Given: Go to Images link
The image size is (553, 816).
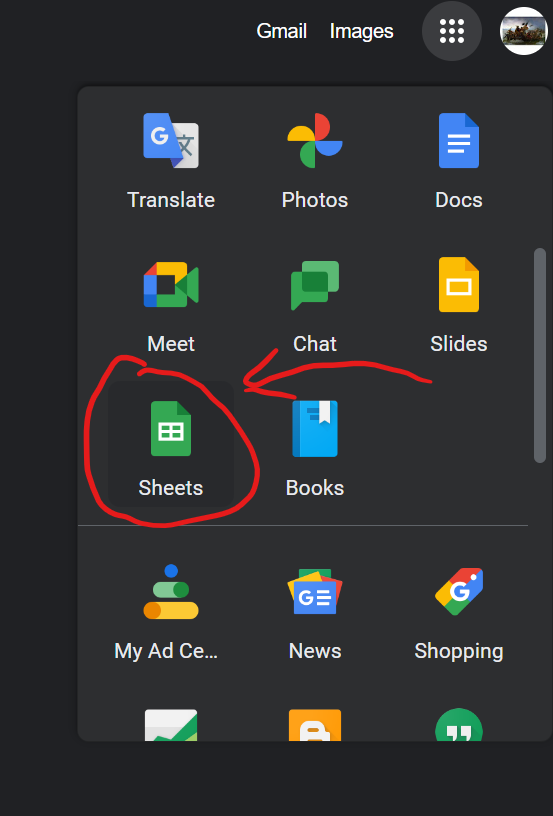Looking at the screenshot, I should (362, 31).
